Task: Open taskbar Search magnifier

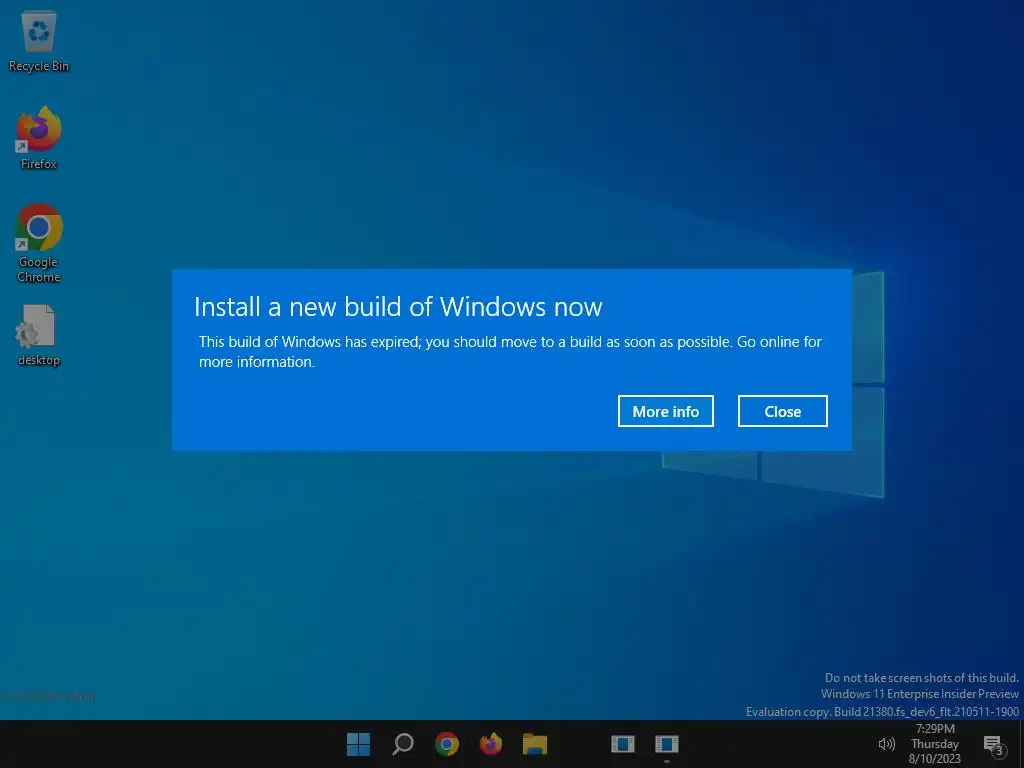Action: coord(403,744)
